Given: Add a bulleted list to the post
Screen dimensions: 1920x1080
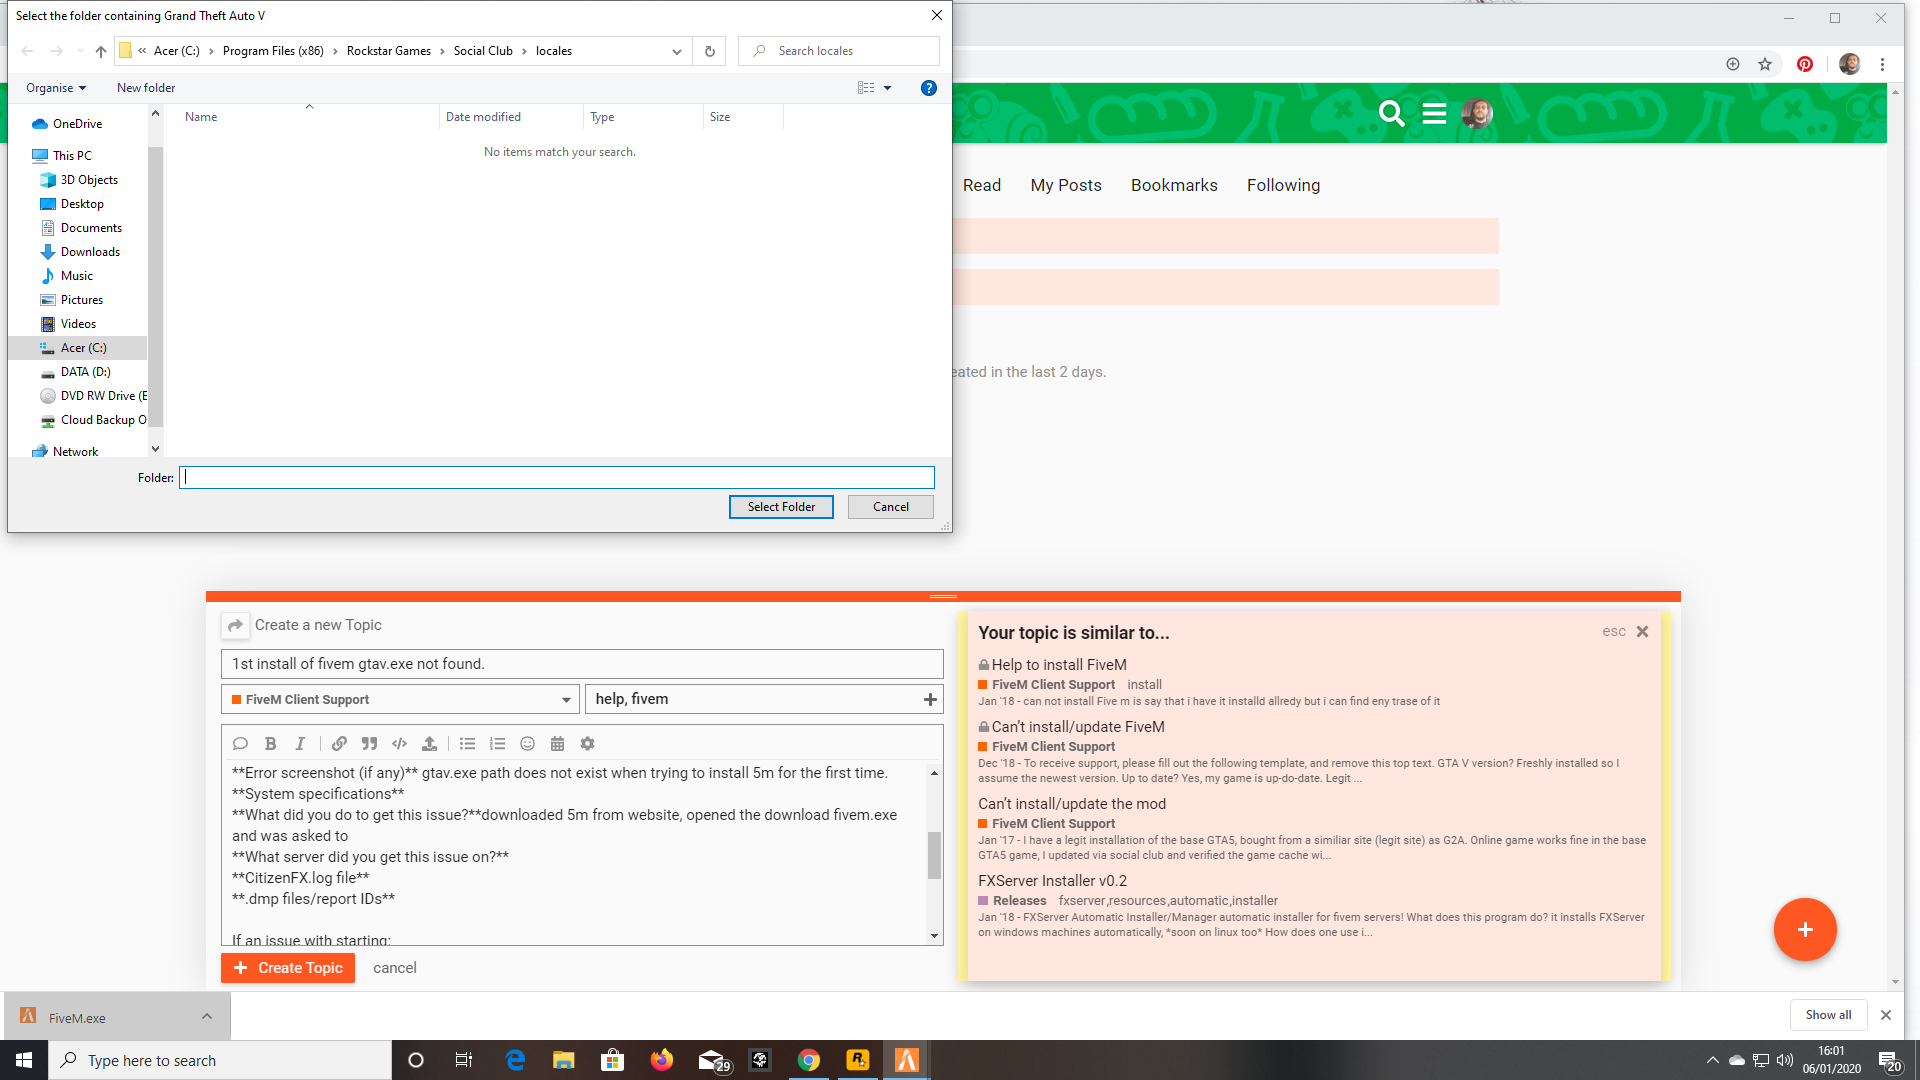Looking at the screenshot, I should click(x=467, y=743).
